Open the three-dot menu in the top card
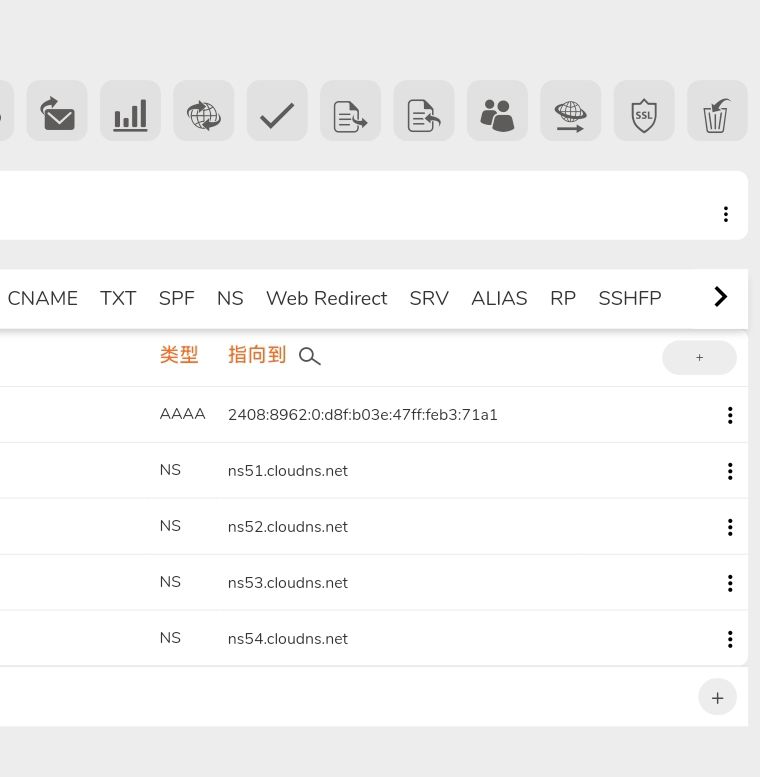The image size is (760, 777). point(726,214)
